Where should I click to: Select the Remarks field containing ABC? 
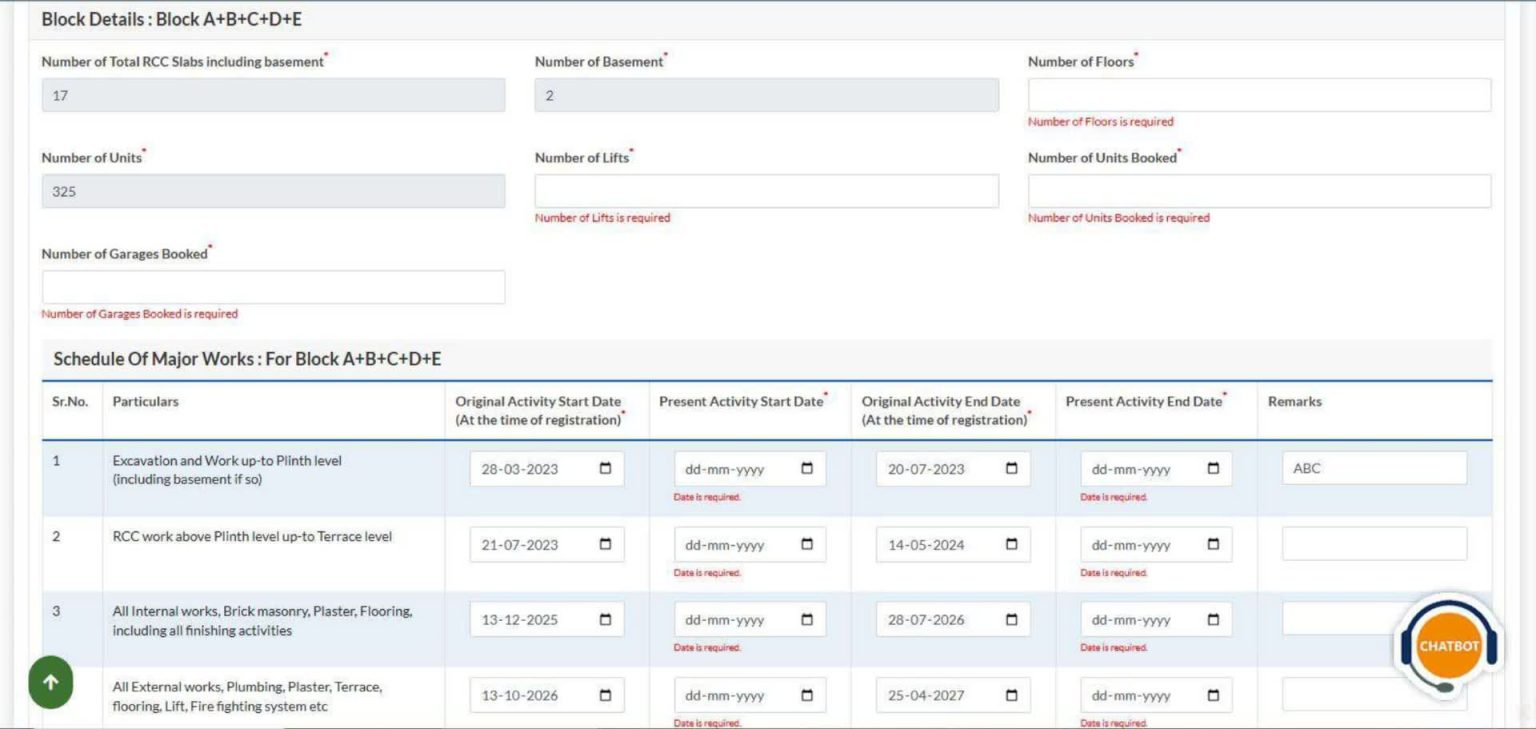[1373, 467]
